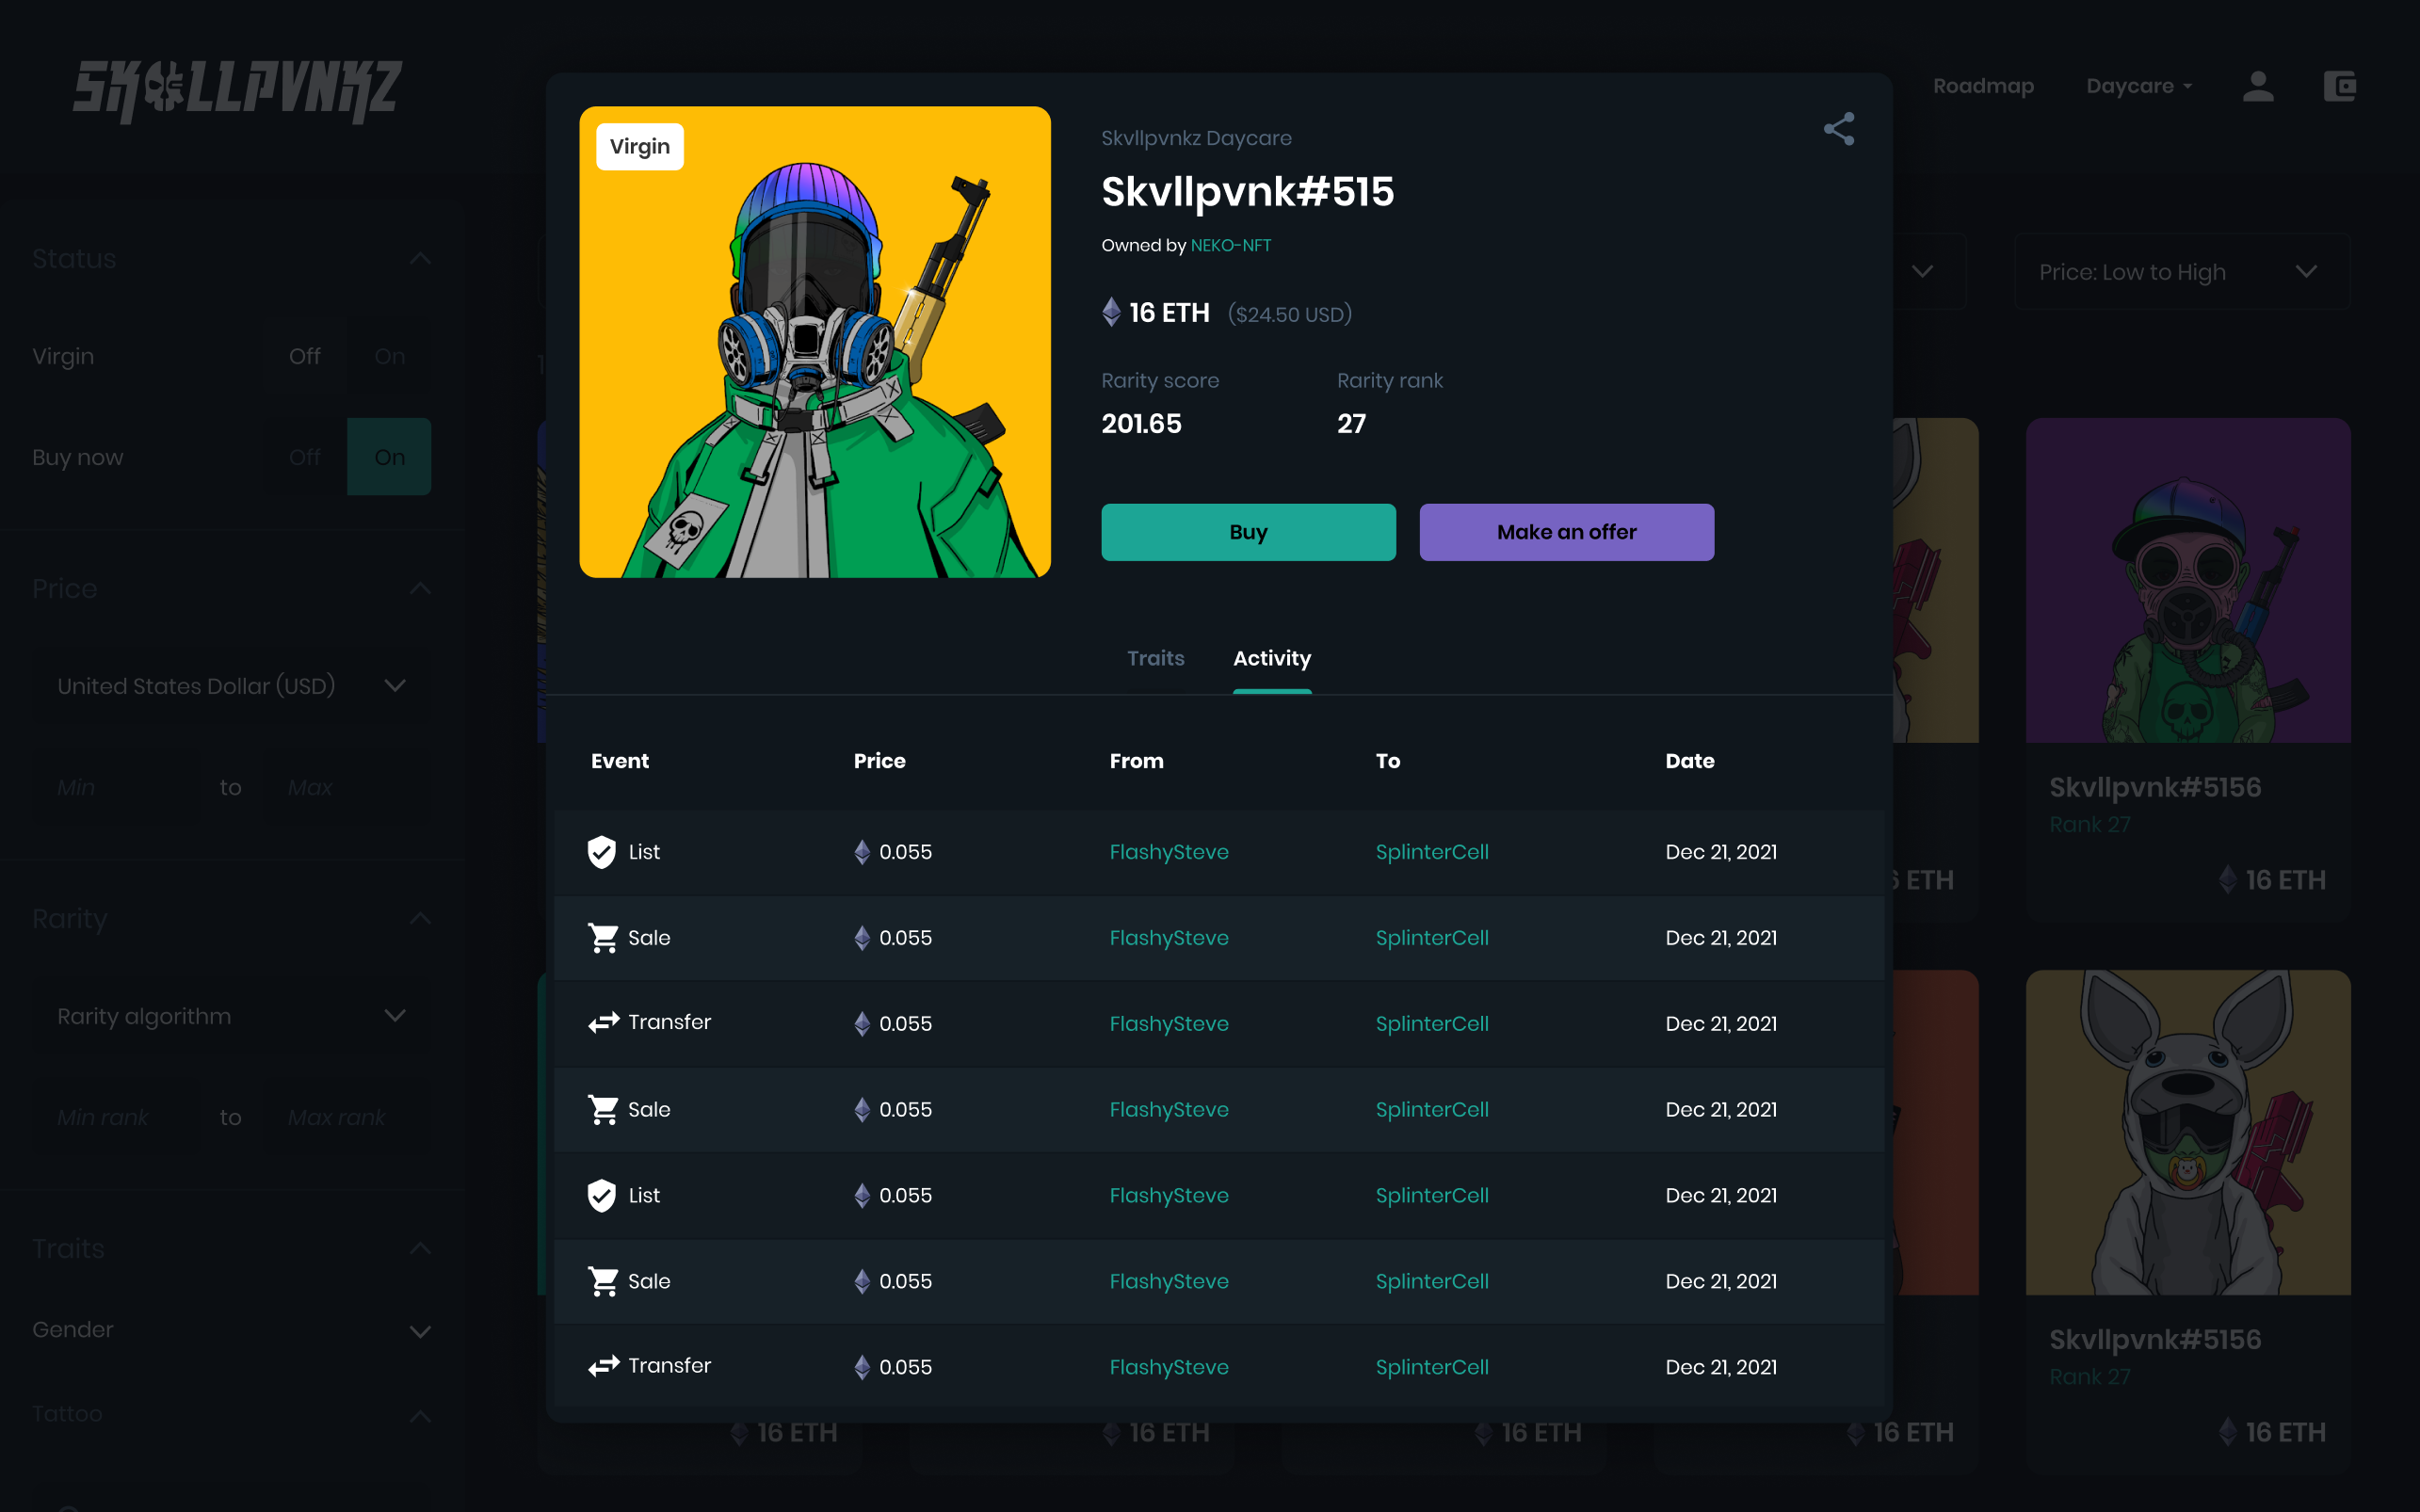
Task: Open FlashySteve in last Transfer row
Action: click(1168, 1367)
